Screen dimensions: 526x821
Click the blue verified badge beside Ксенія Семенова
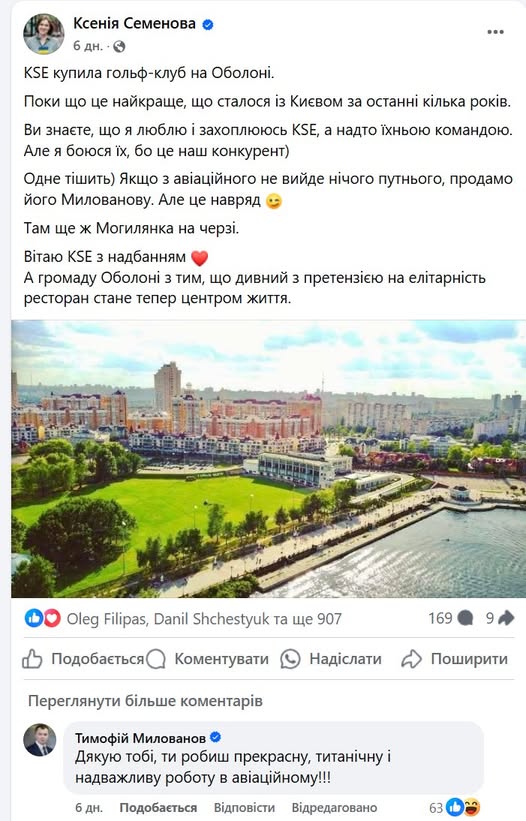click(208, 24)
